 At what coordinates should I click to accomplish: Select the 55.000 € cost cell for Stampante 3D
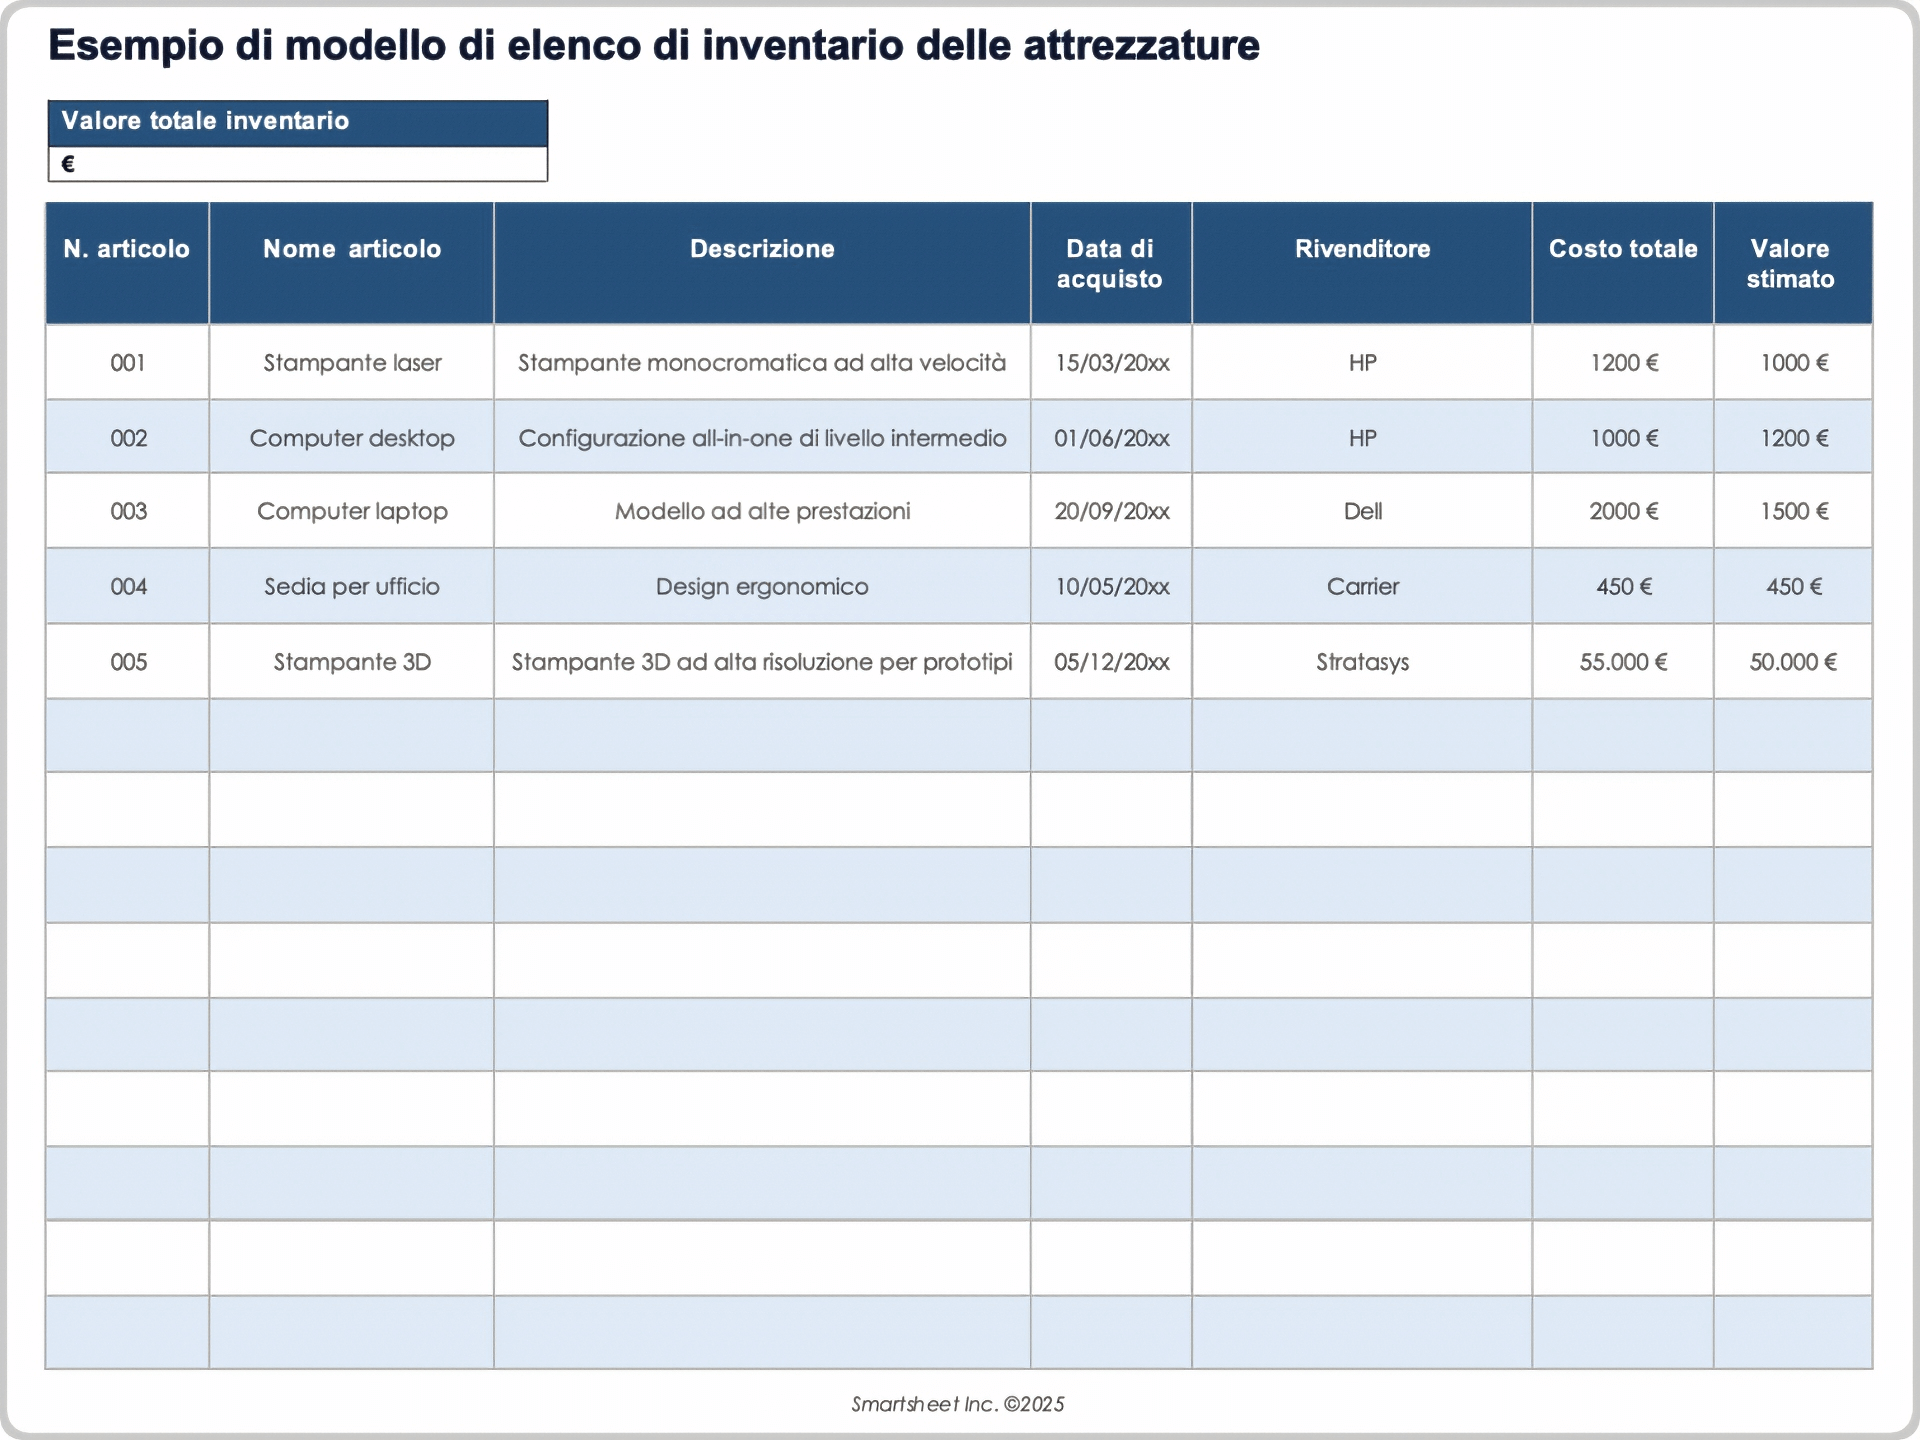coord(1622,661)
